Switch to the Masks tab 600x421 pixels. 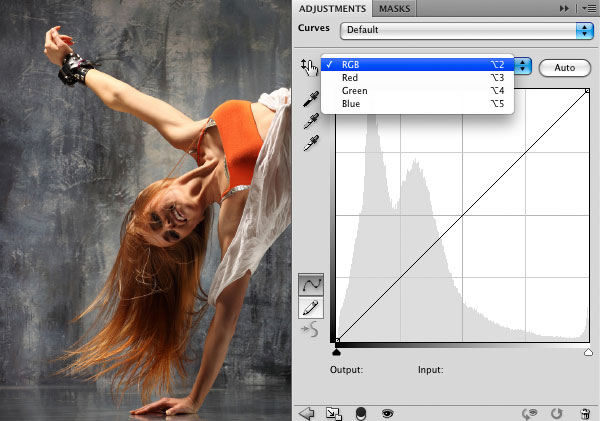[x=395, y=8]
